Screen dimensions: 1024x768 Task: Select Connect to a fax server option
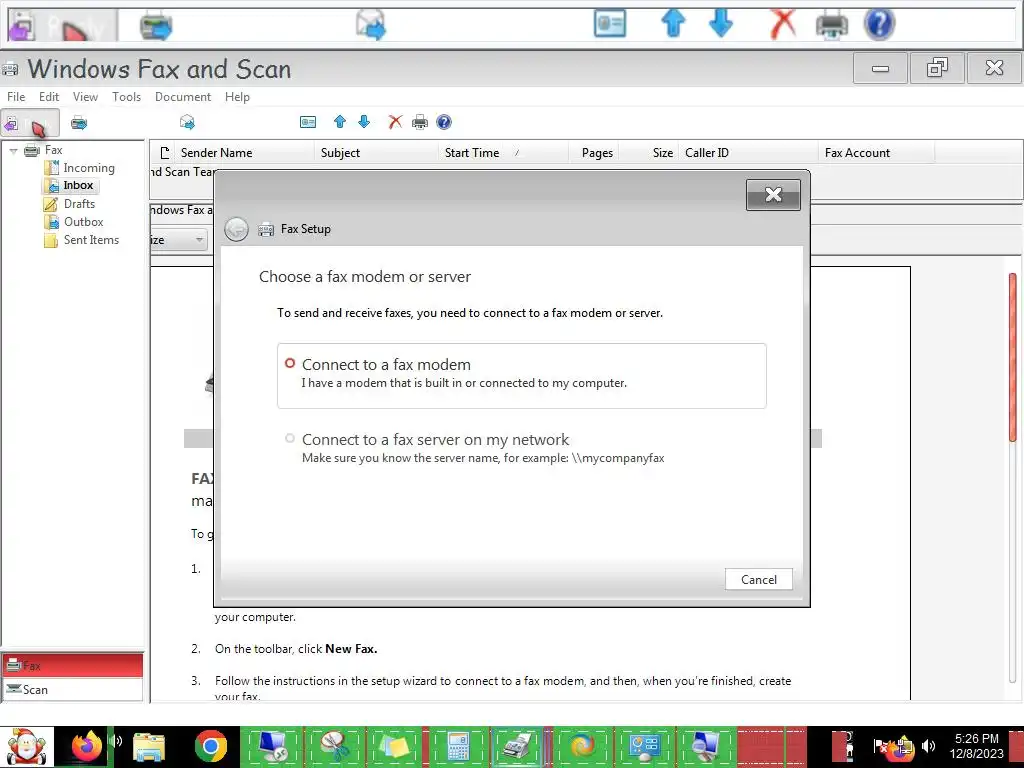(x=521, y=448)
